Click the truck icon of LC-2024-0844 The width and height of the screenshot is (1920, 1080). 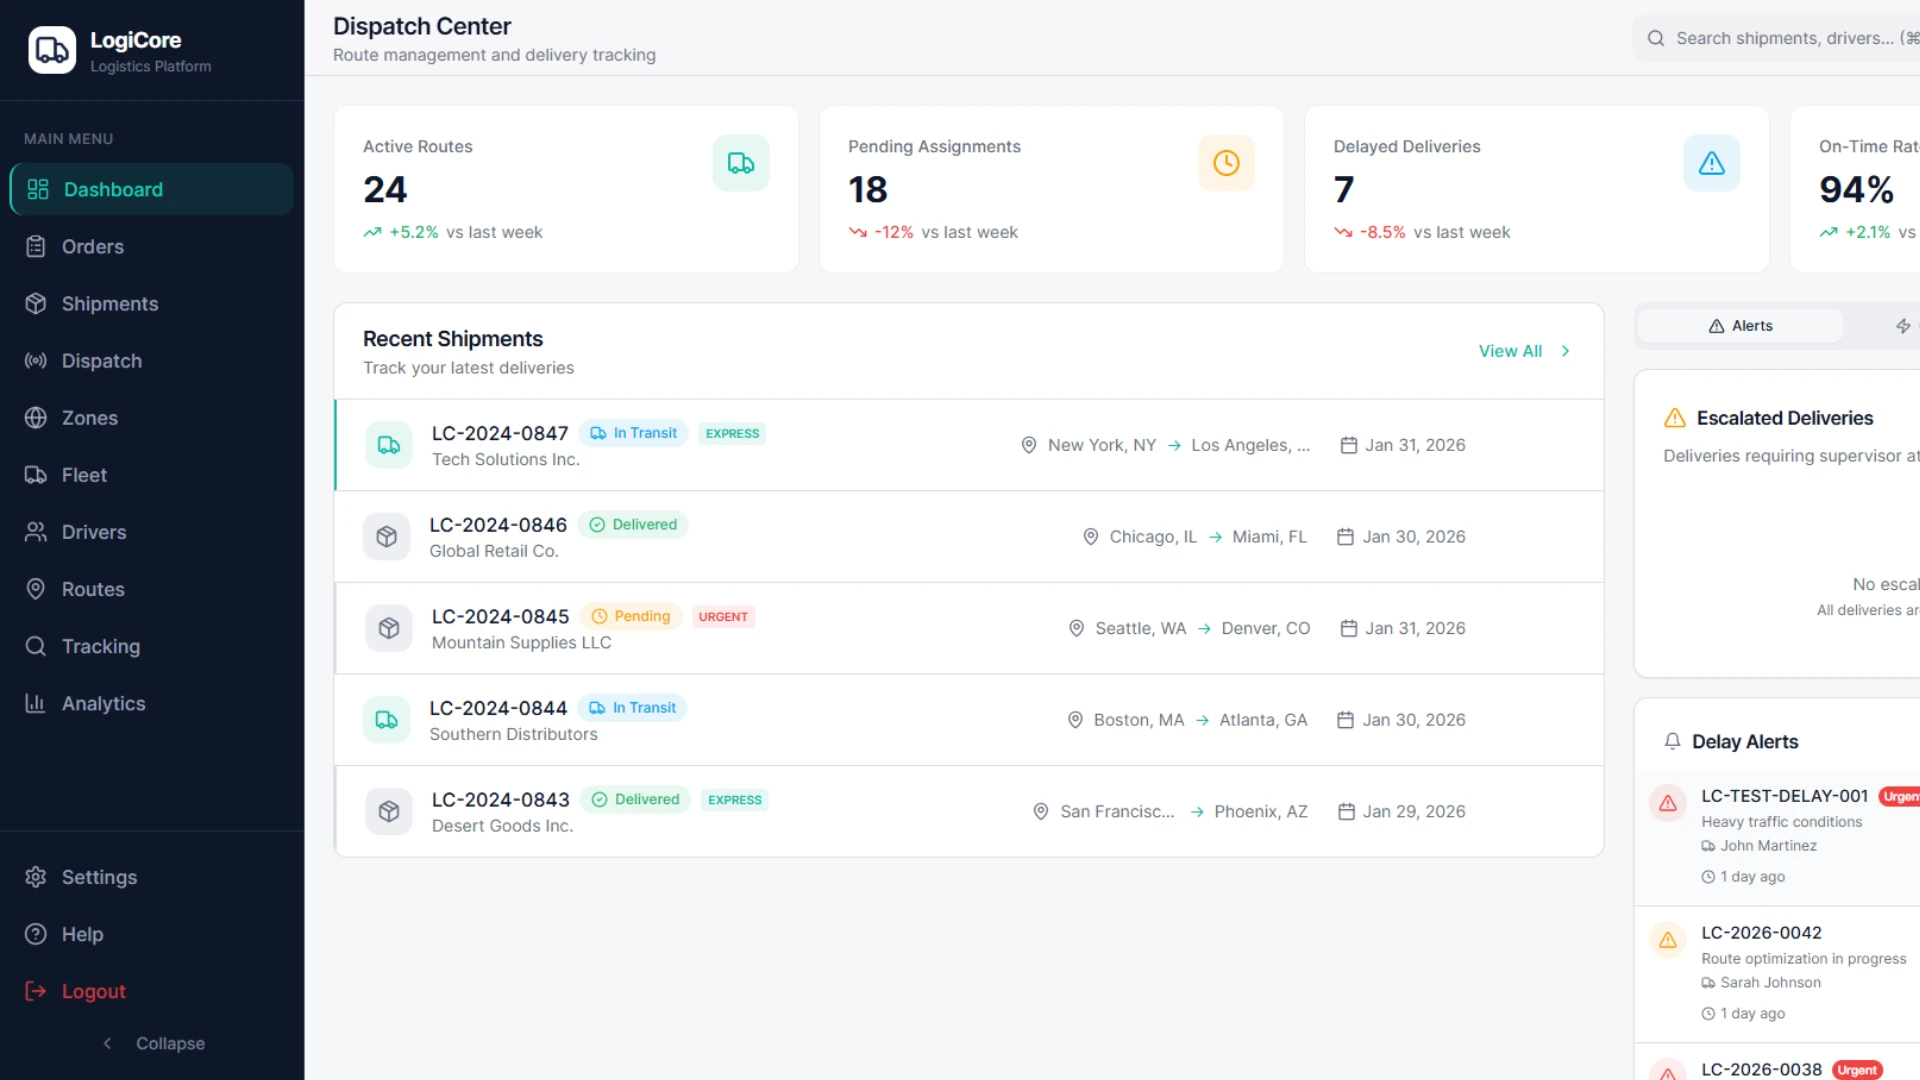point(387,720)
